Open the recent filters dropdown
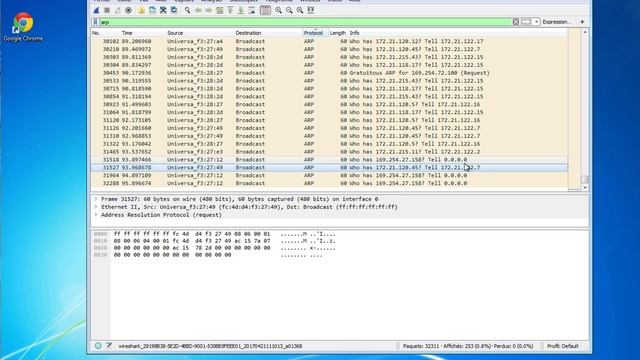 (537, 22)
